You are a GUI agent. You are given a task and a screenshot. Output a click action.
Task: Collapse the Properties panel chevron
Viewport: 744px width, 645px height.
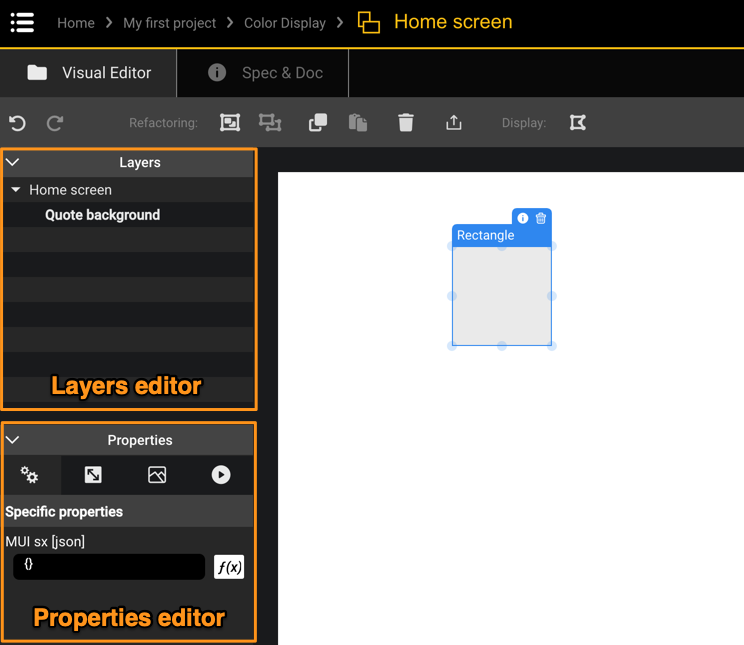coord(13,440)
